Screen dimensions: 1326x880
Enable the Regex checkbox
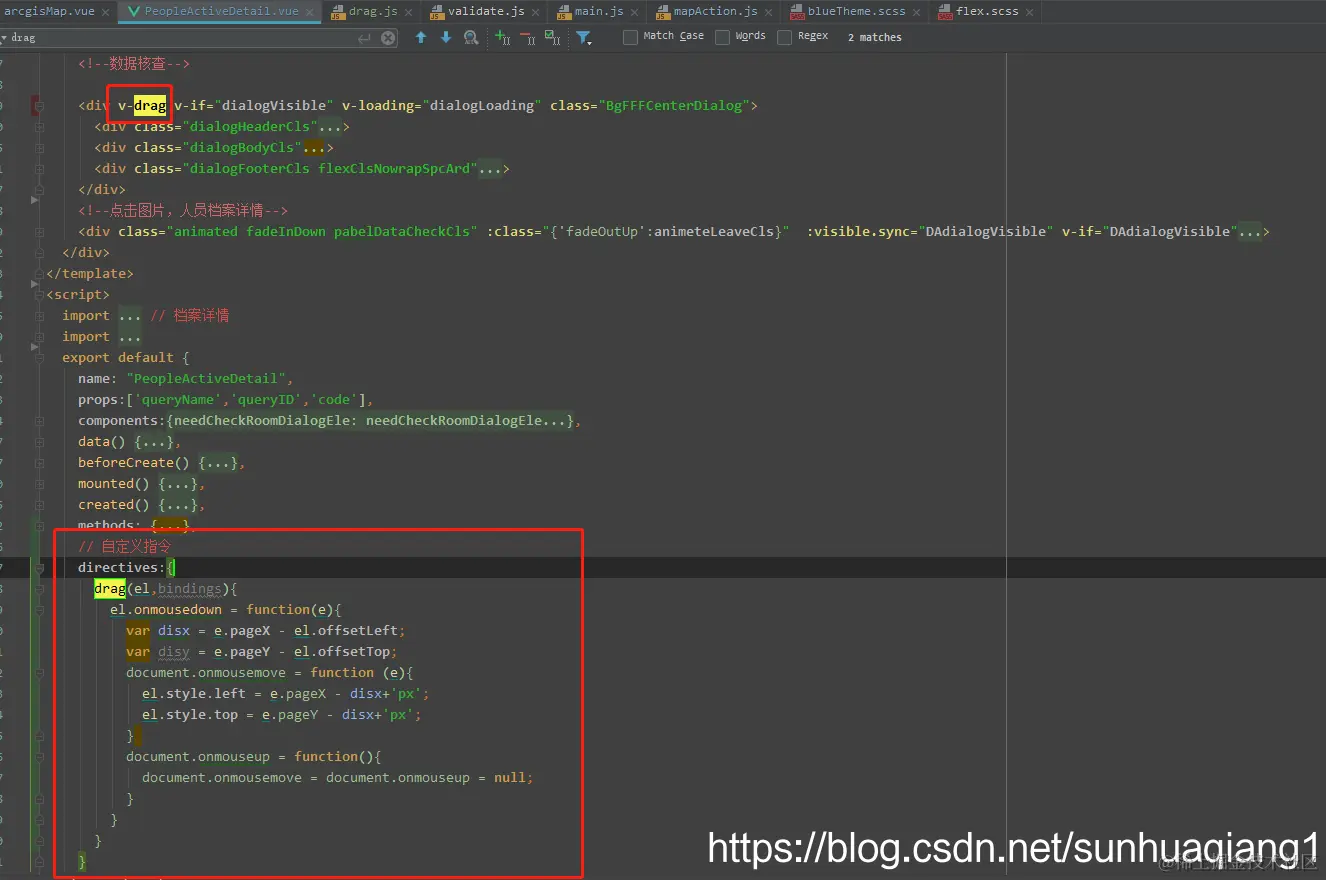pos(784,37)
